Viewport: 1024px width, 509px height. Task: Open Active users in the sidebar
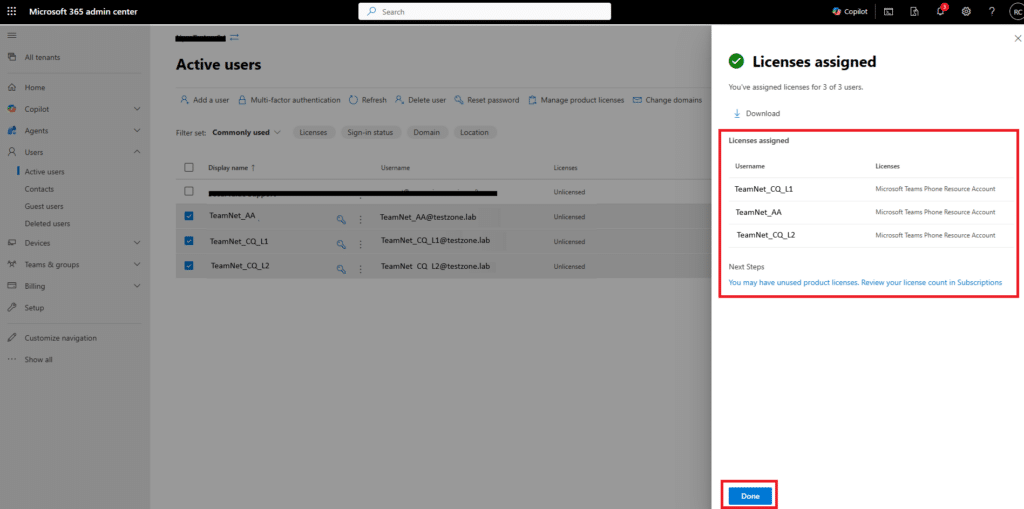pyautogui.click(x=44, y=172)
